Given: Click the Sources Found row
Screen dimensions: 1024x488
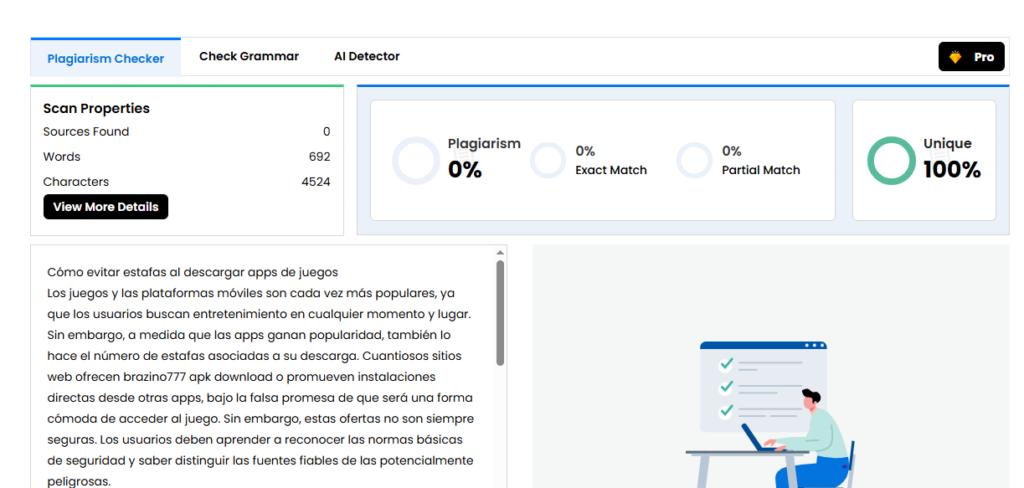Looking at the screenshot, I should click(186, 132).
